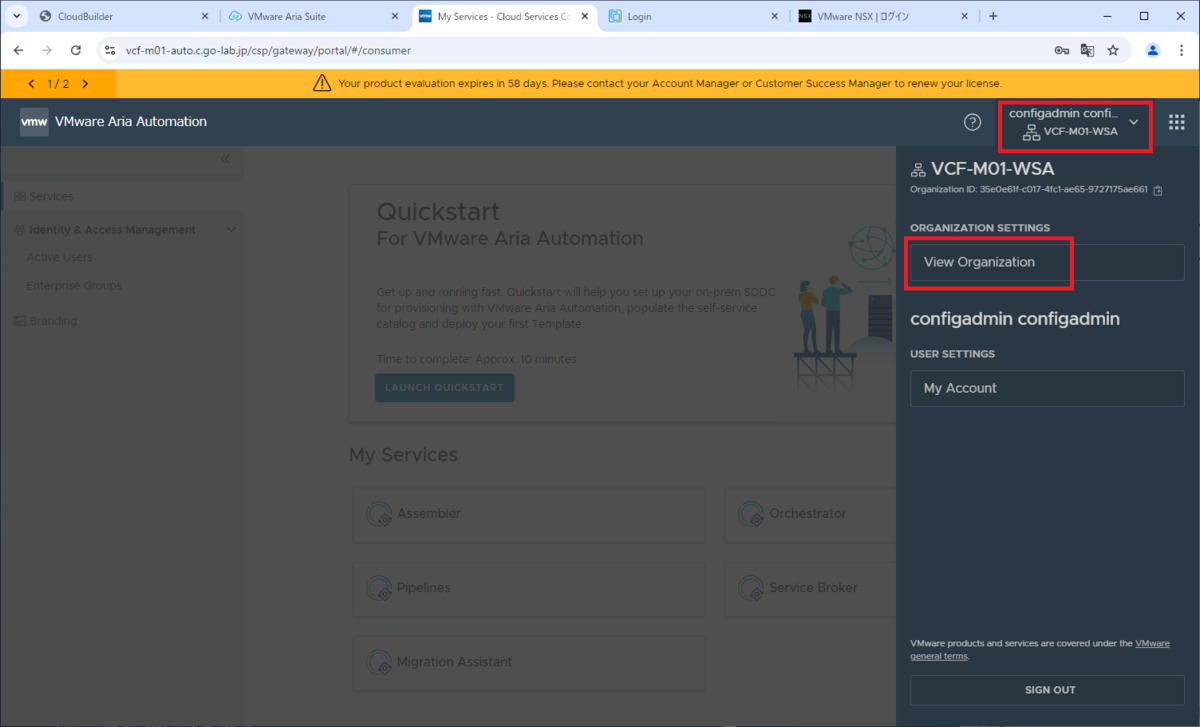Click LAUNCH QUICKSTART button
Screen dimensions: 1200x727
445,388
